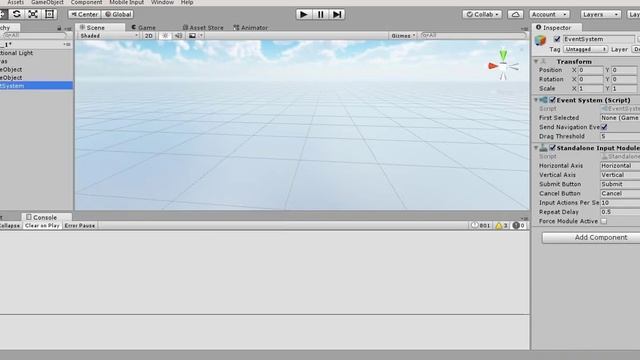Toggle EventSystem object active checkbox
The image size is (640, 360).
pos(557,39)
